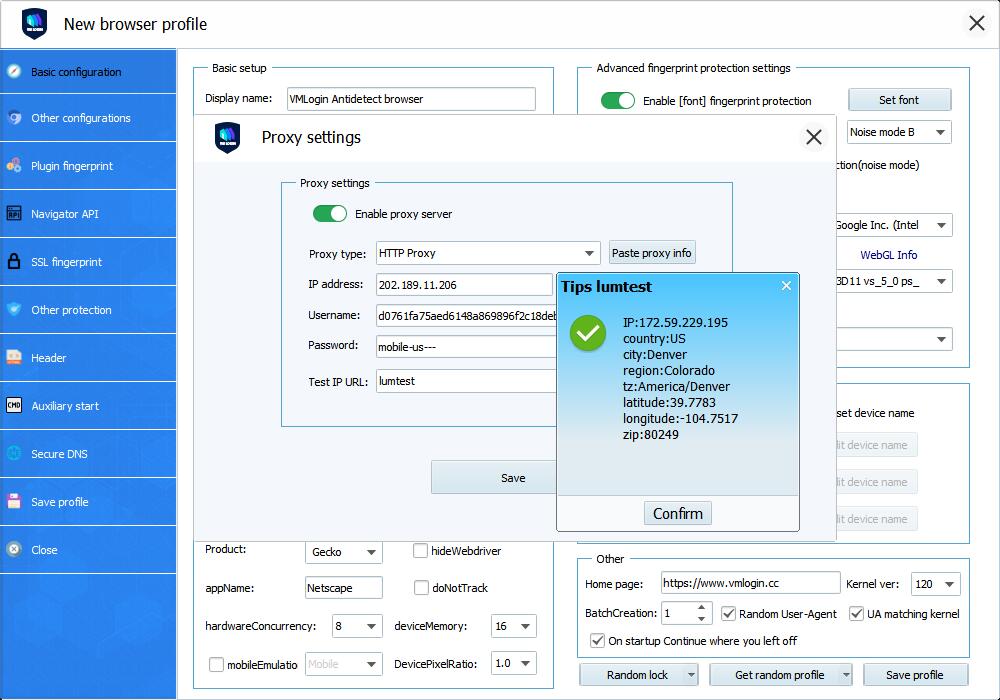Open SSL fingerprint section
The height and width of the screenshot is (700, 1000).
[x=88, y=261]
